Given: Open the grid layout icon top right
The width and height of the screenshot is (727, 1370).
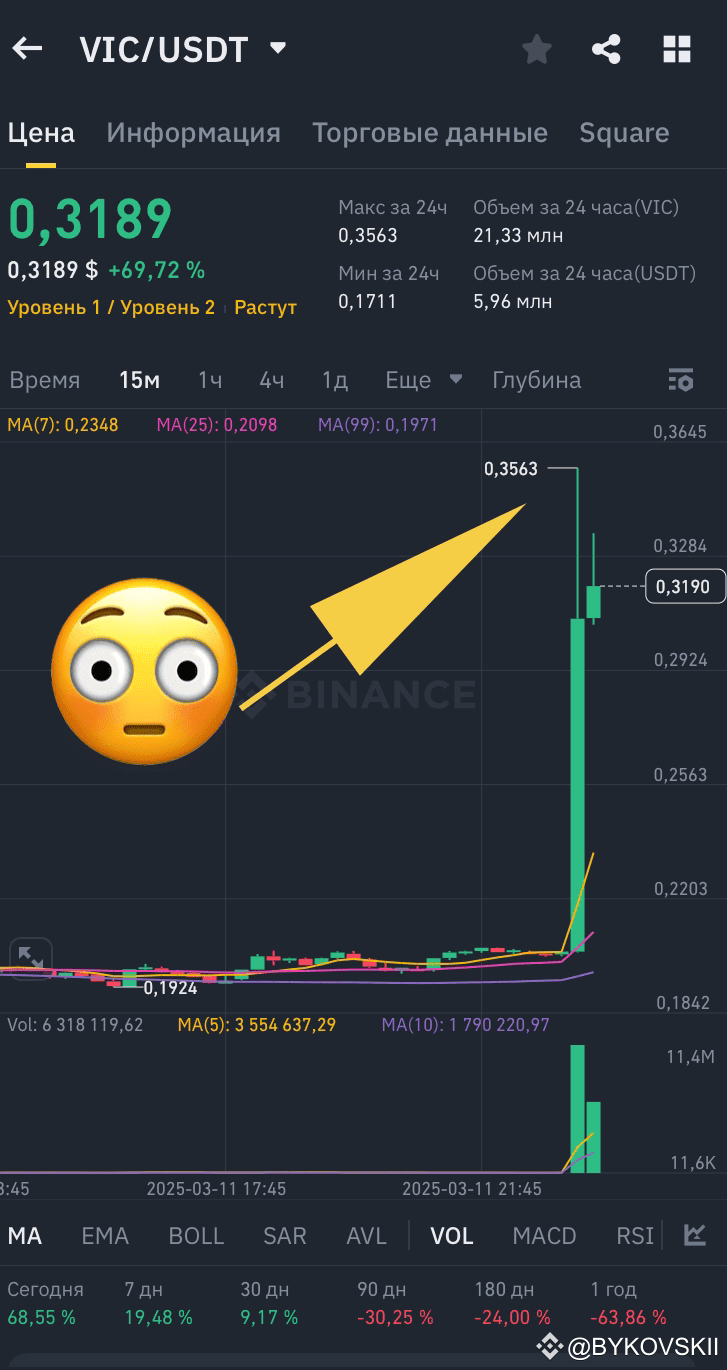Looking at the screenshot, I should point(677,48).
